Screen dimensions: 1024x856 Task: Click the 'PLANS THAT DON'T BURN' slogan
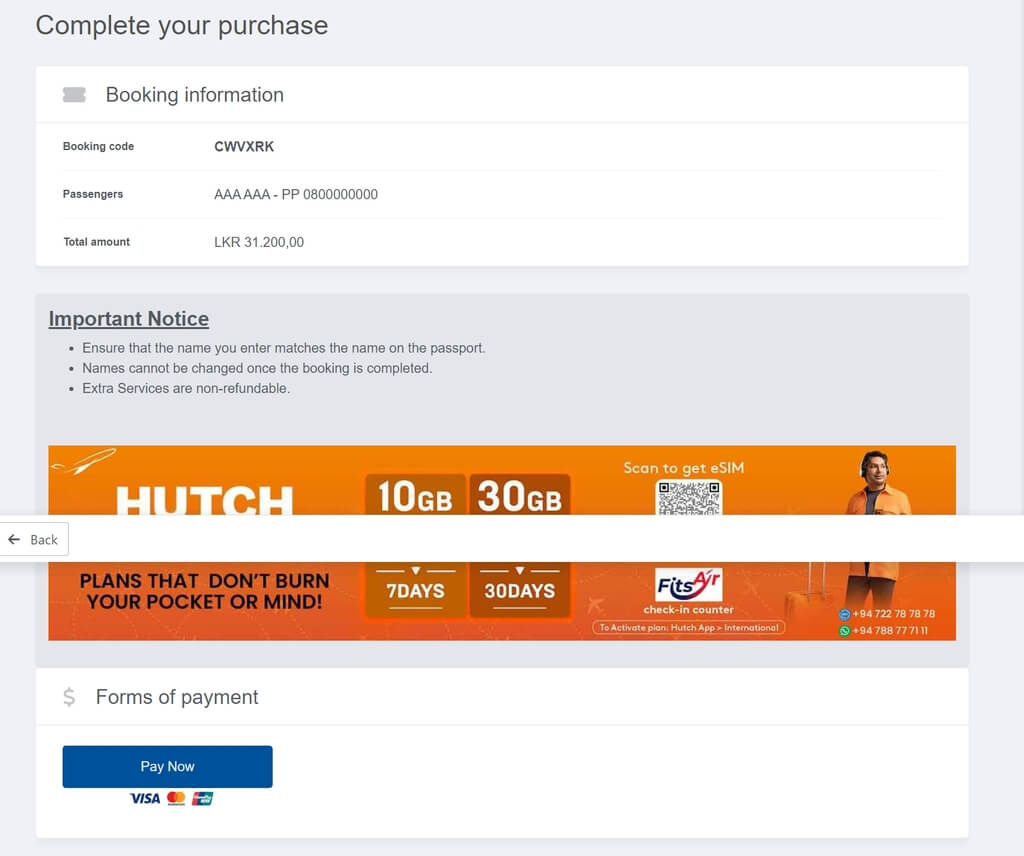204,591
